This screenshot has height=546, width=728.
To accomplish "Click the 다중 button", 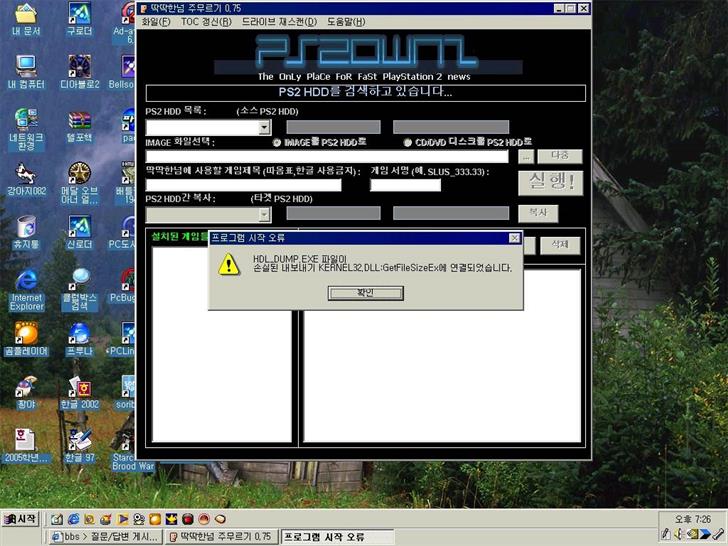I will pyautogui.click(x=559, y=156).
